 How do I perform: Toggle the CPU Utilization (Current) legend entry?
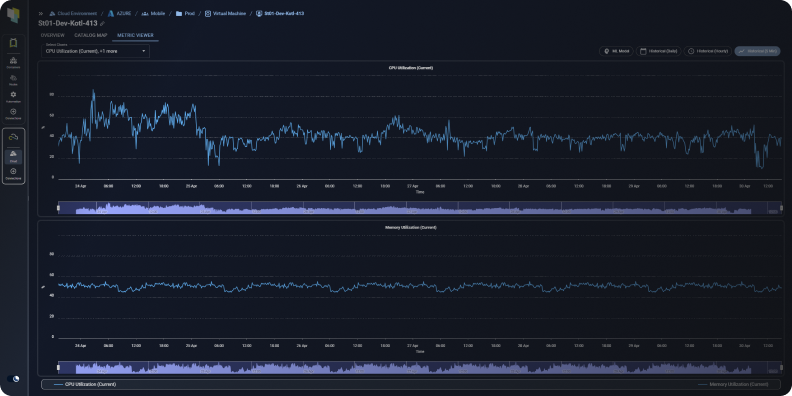(85, 384)
